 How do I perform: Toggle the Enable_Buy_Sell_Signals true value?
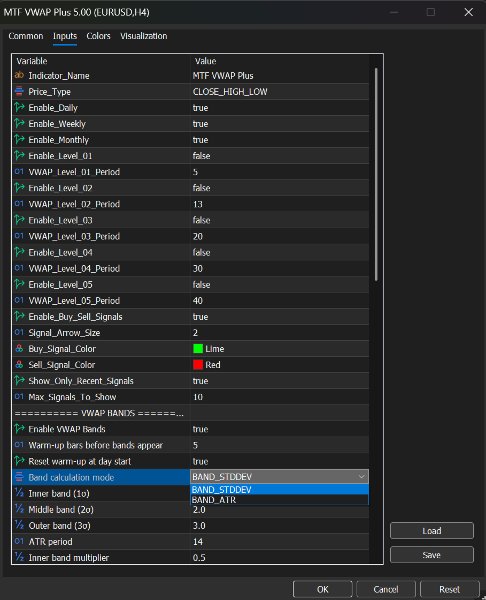click(x=200, y=317)
